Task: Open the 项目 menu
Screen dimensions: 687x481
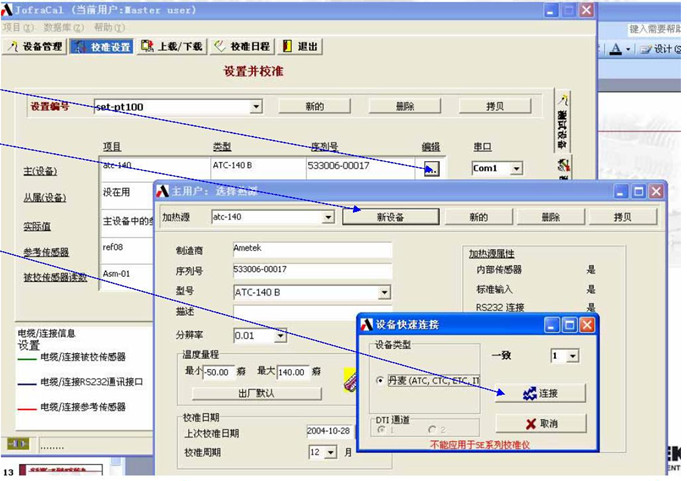Action: tap(13, 28)
